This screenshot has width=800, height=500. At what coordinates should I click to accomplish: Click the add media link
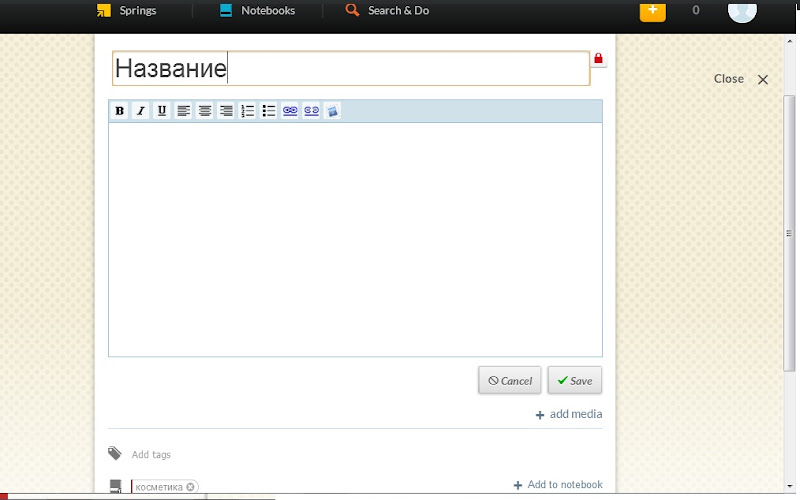pyautogui.click(x=569, y=414)
